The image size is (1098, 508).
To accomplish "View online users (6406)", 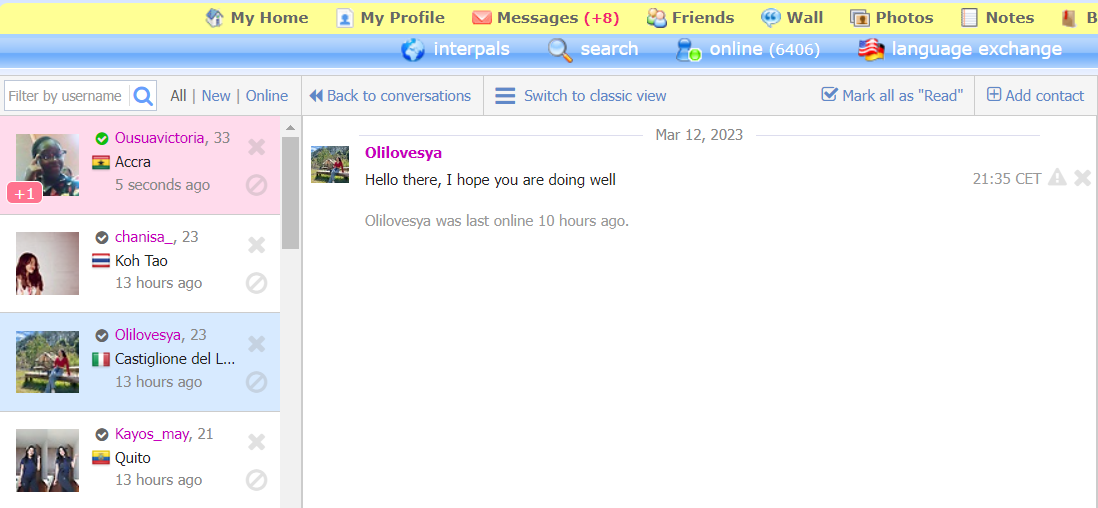I will click(x=765, y=49).
